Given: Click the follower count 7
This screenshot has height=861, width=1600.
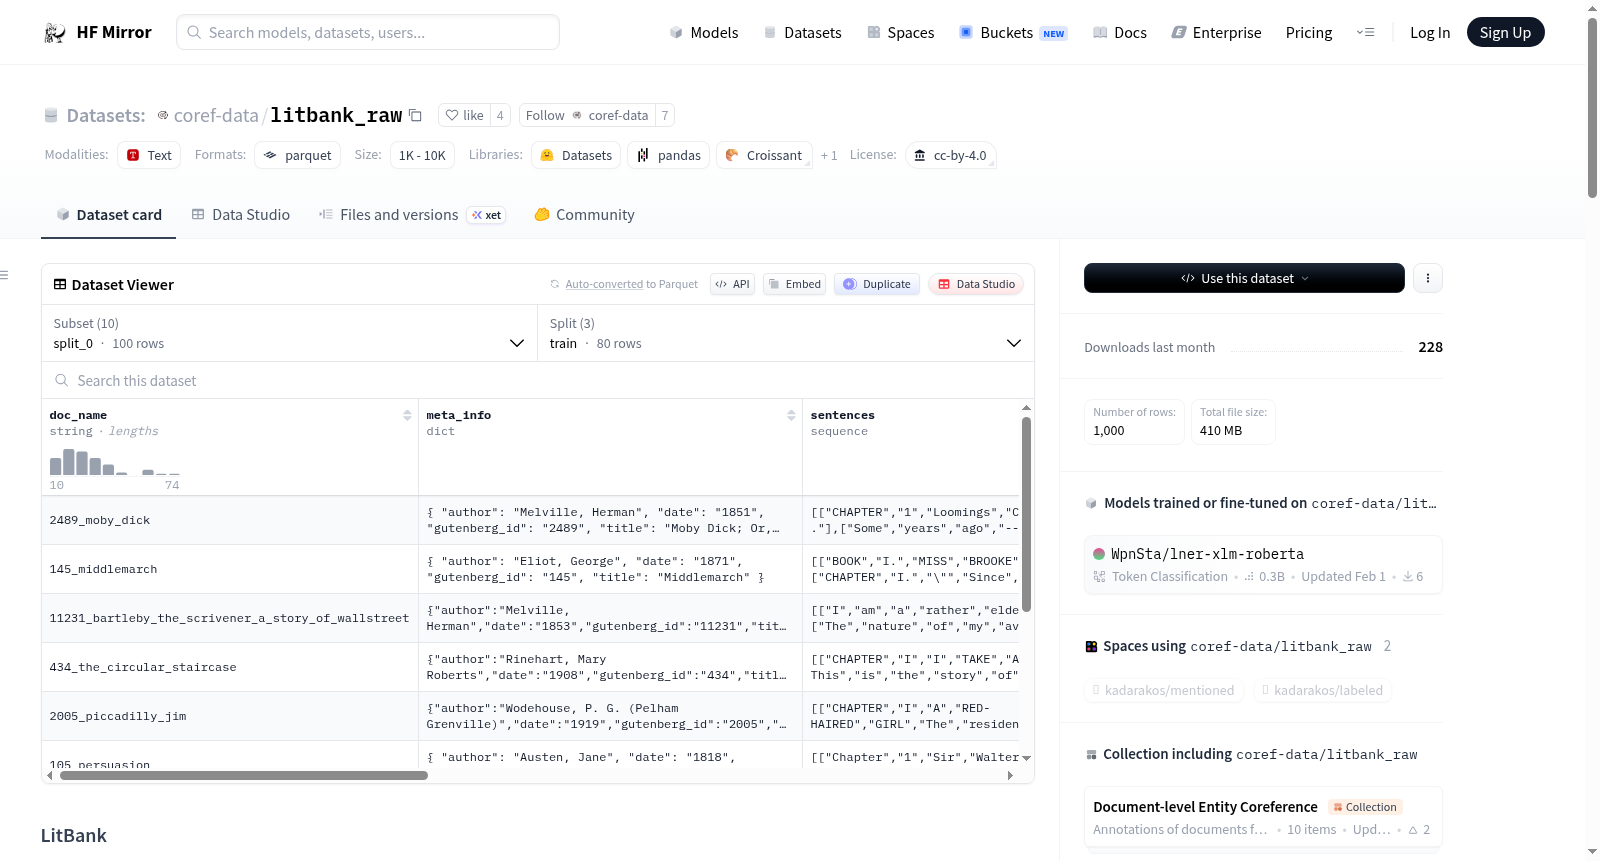Looking at the screenshot, I should (x=665, y=115).
